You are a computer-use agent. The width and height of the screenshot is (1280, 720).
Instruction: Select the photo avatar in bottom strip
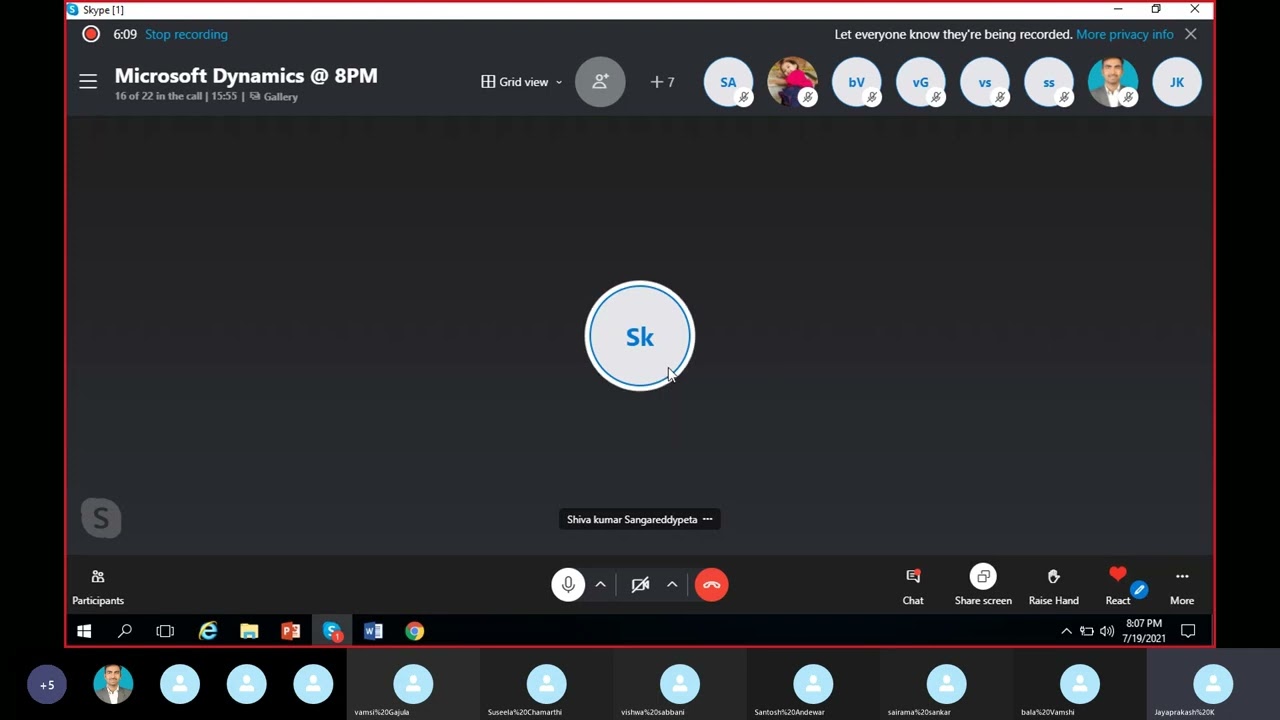[113, 685]
